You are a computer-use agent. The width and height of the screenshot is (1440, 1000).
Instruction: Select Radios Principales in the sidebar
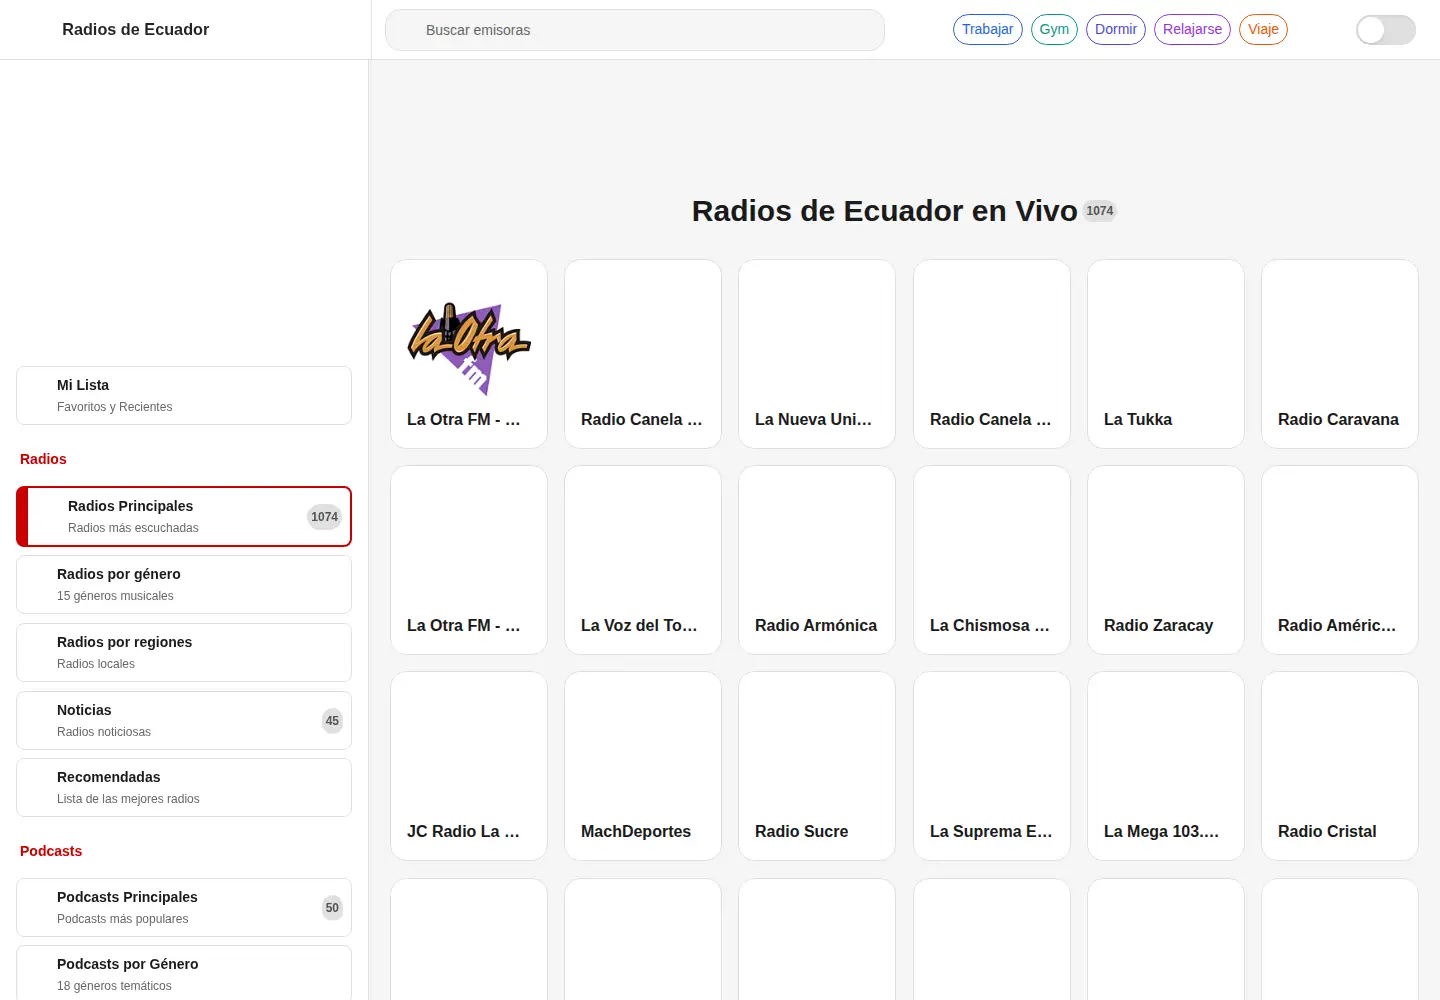[184, 516]
